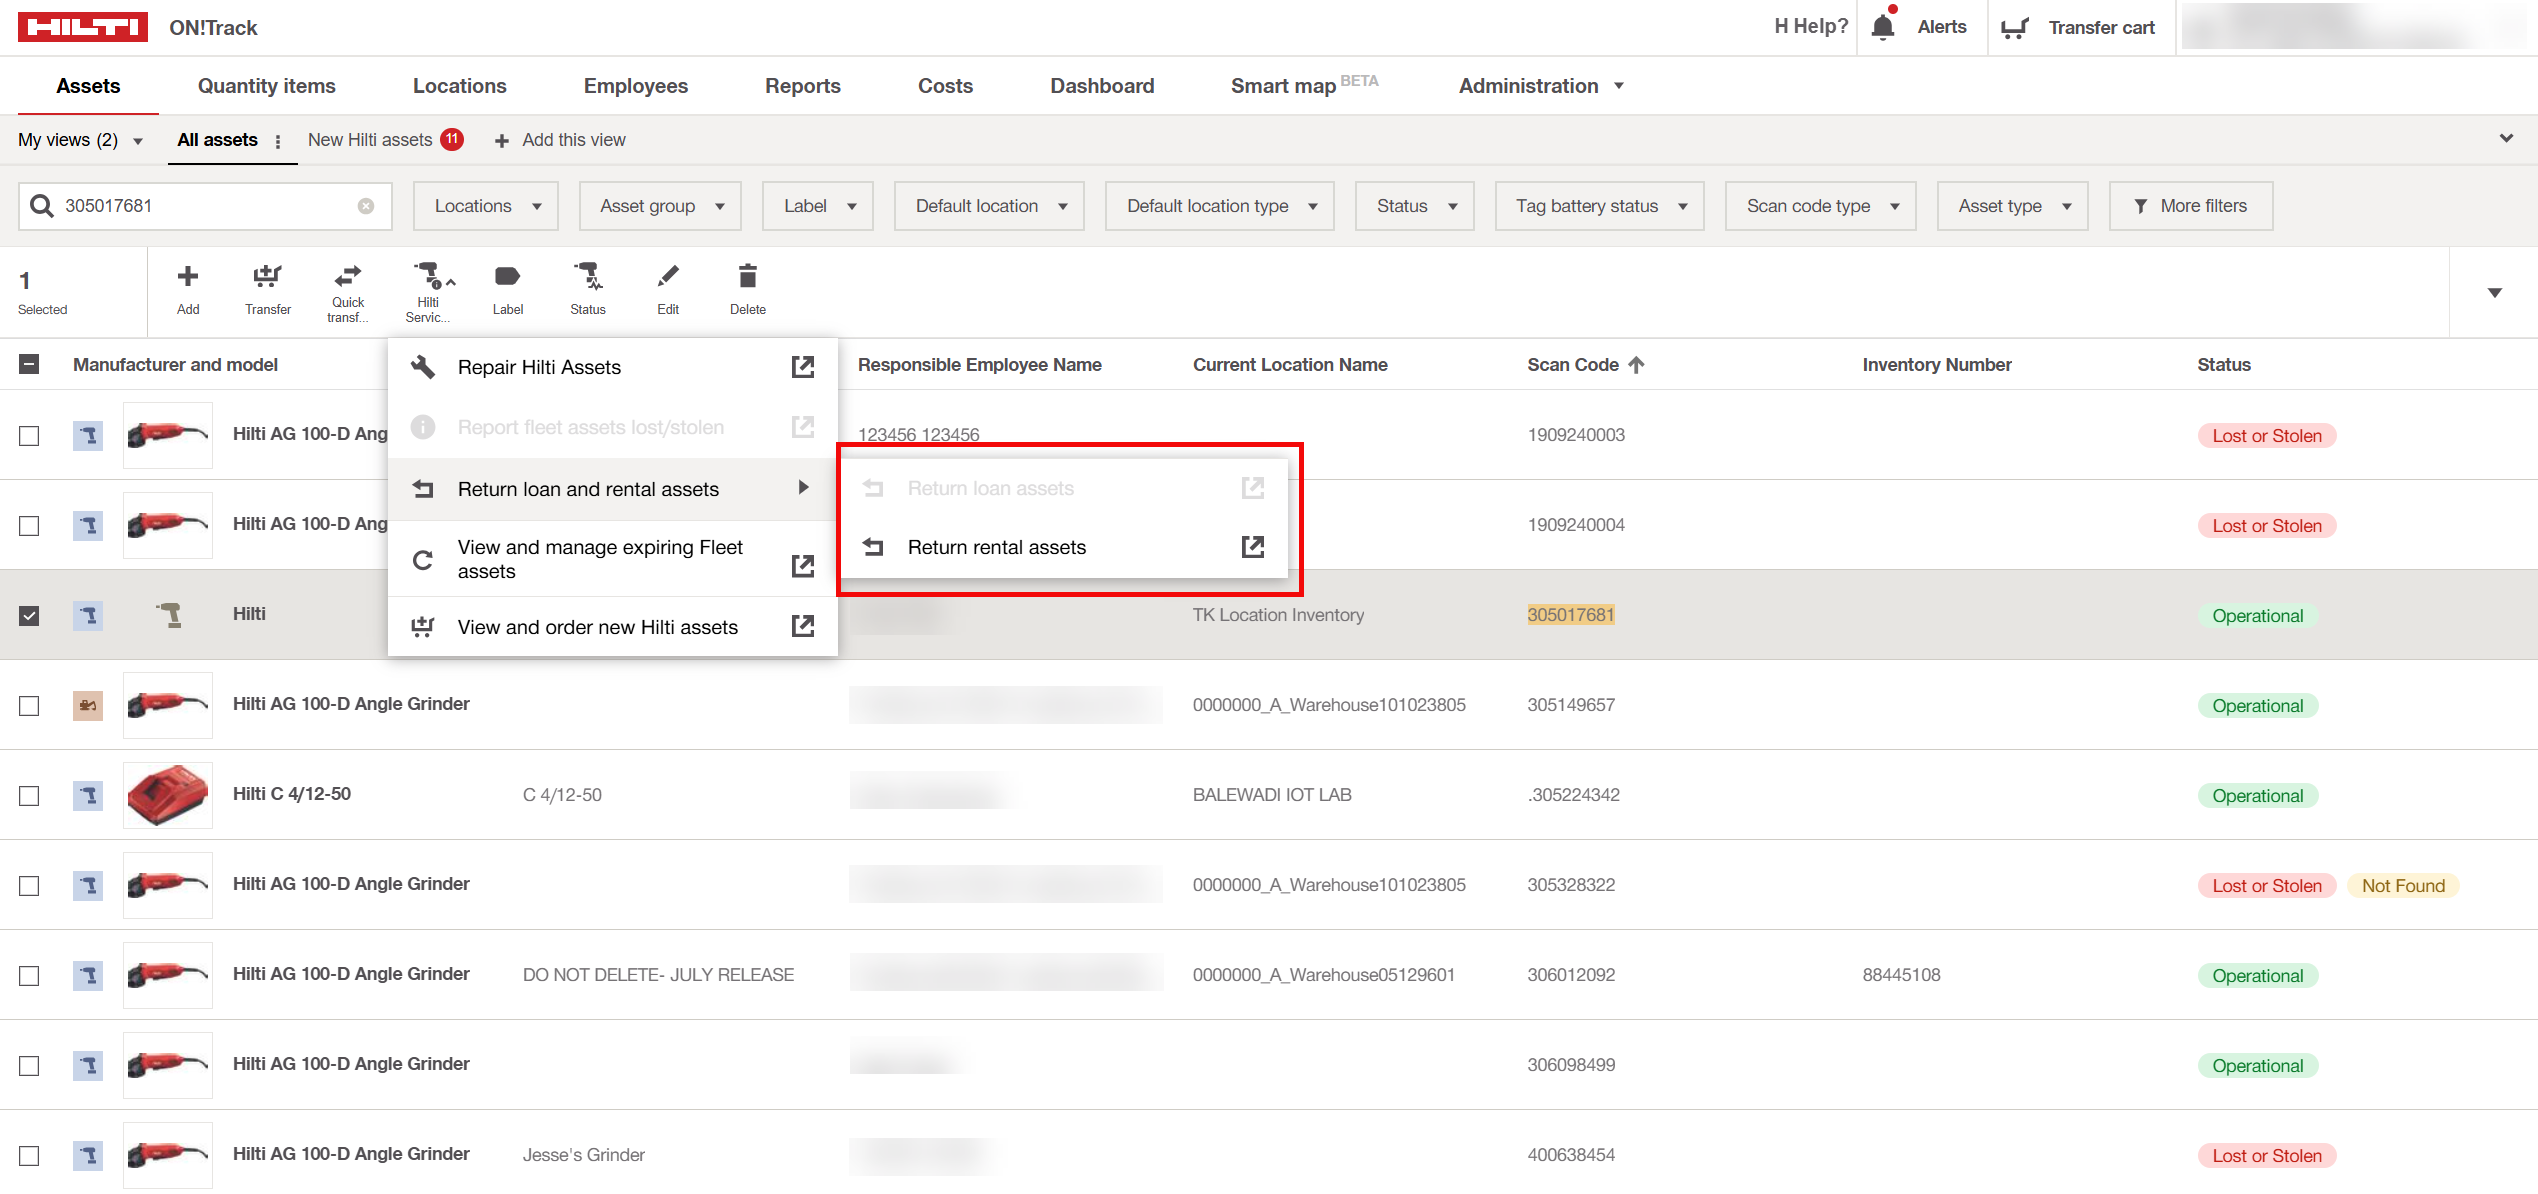Screen dimensions: 2538x1194
Task: Open the Default location type dropdown
Action: (x=1220, y=206)
